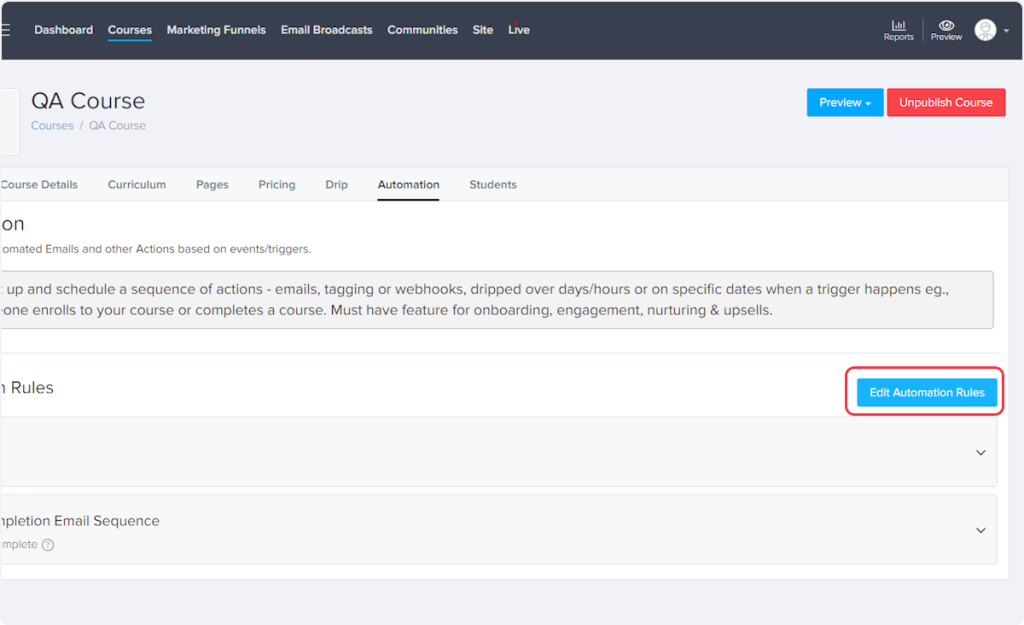
Task: Open the Pages tab
Action: 212,184
